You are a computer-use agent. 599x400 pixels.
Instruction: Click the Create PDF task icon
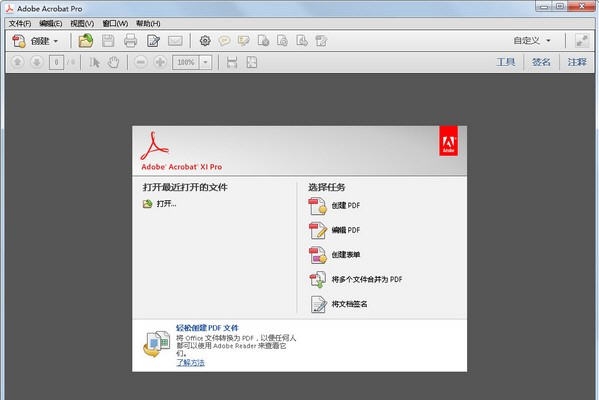(318, 206)
